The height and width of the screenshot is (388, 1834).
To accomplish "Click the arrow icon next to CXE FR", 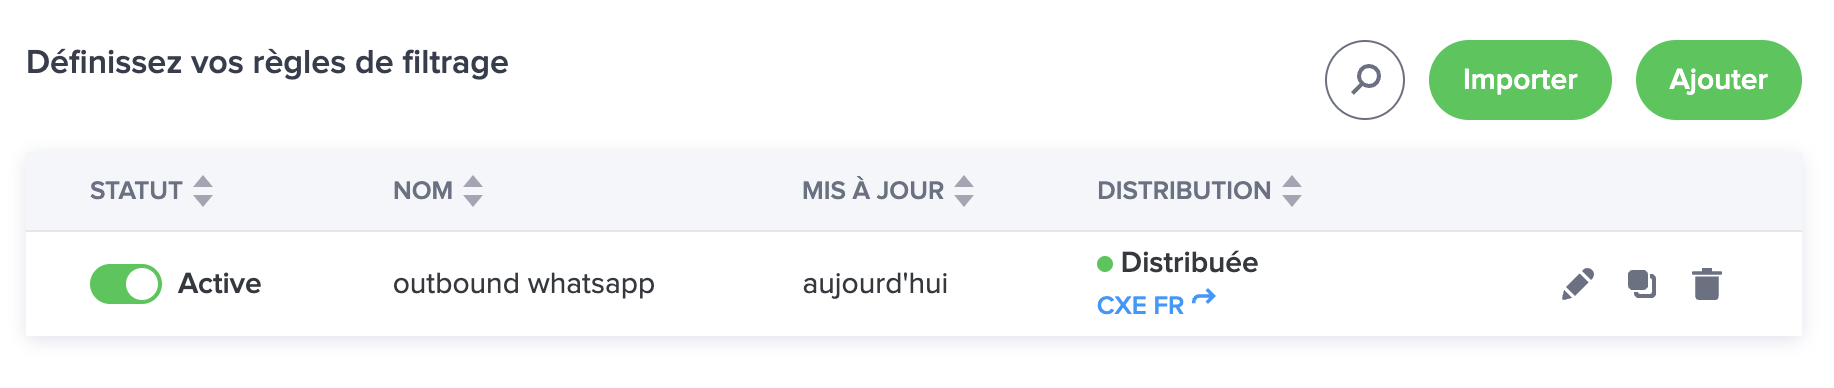I will [1204, 297].
